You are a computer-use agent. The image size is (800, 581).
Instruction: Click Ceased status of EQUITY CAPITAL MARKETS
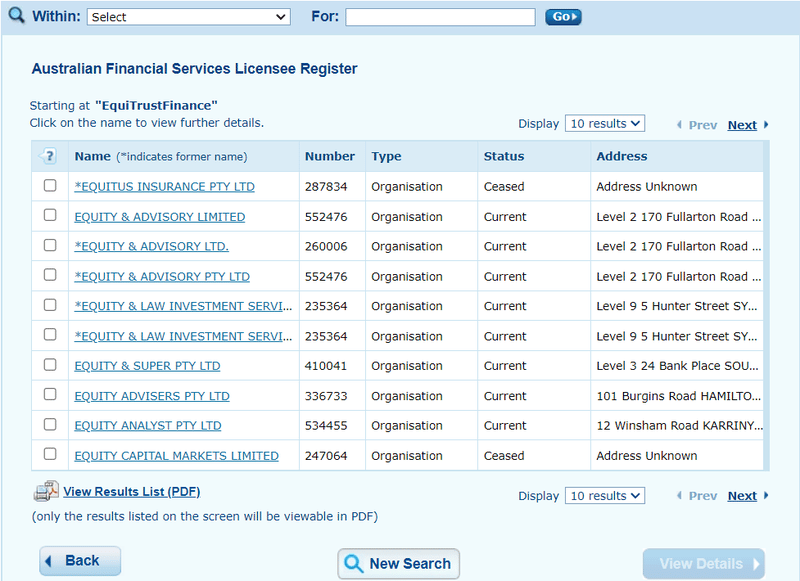504,456
